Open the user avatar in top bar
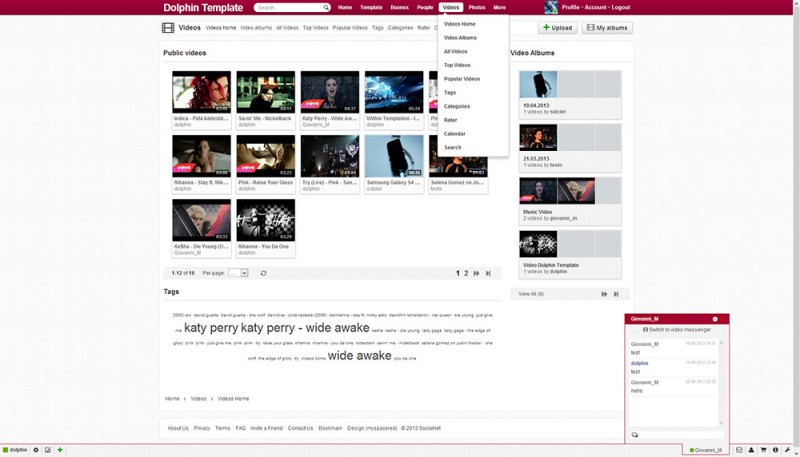Image resolution: width=800 pixels, height=457 pixels. click(x=551, y=7)
